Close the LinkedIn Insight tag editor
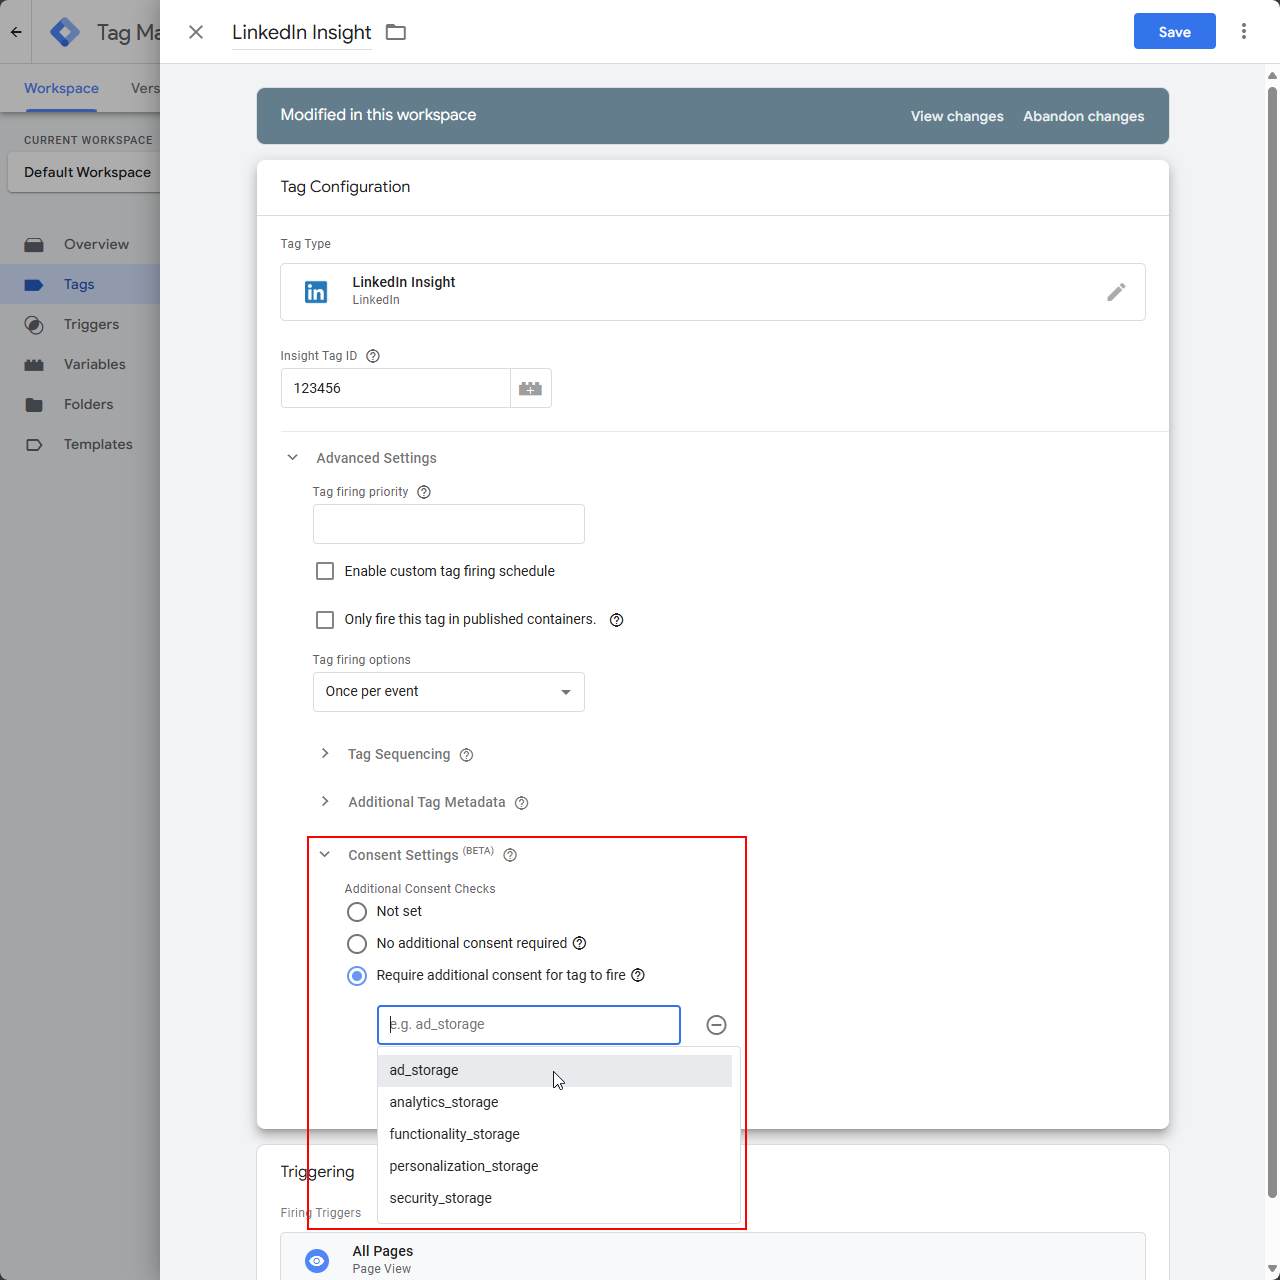The width and height of the screenshot is (1280, 1280). 196,32
